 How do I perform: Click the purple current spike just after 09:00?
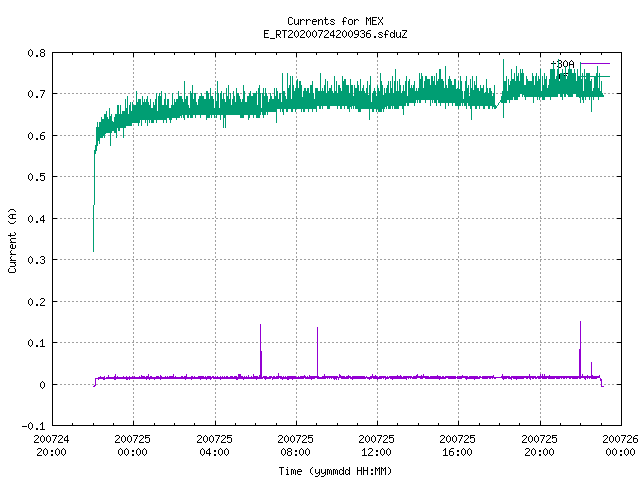pyautogui.click(x=318, y=352)
